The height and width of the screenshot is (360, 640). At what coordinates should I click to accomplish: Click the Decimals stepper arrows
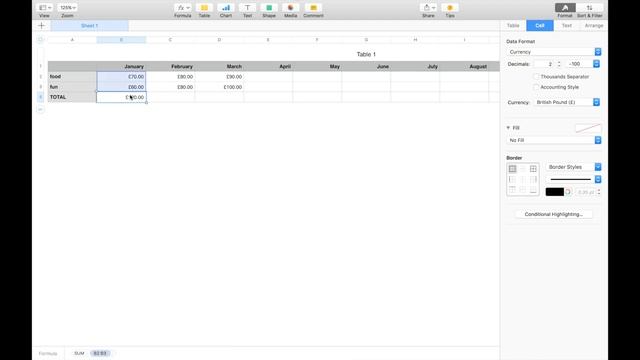click(559, 64)
